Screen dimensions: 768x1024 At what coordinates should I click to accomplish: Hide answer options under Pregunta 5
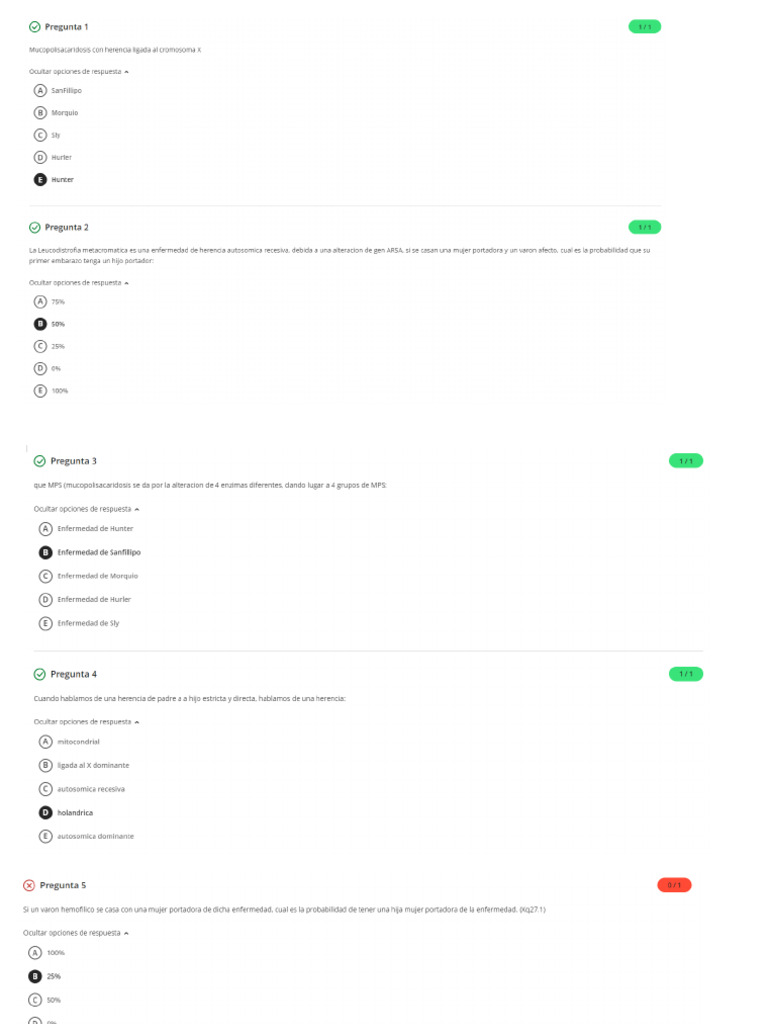tap(75, 932)
